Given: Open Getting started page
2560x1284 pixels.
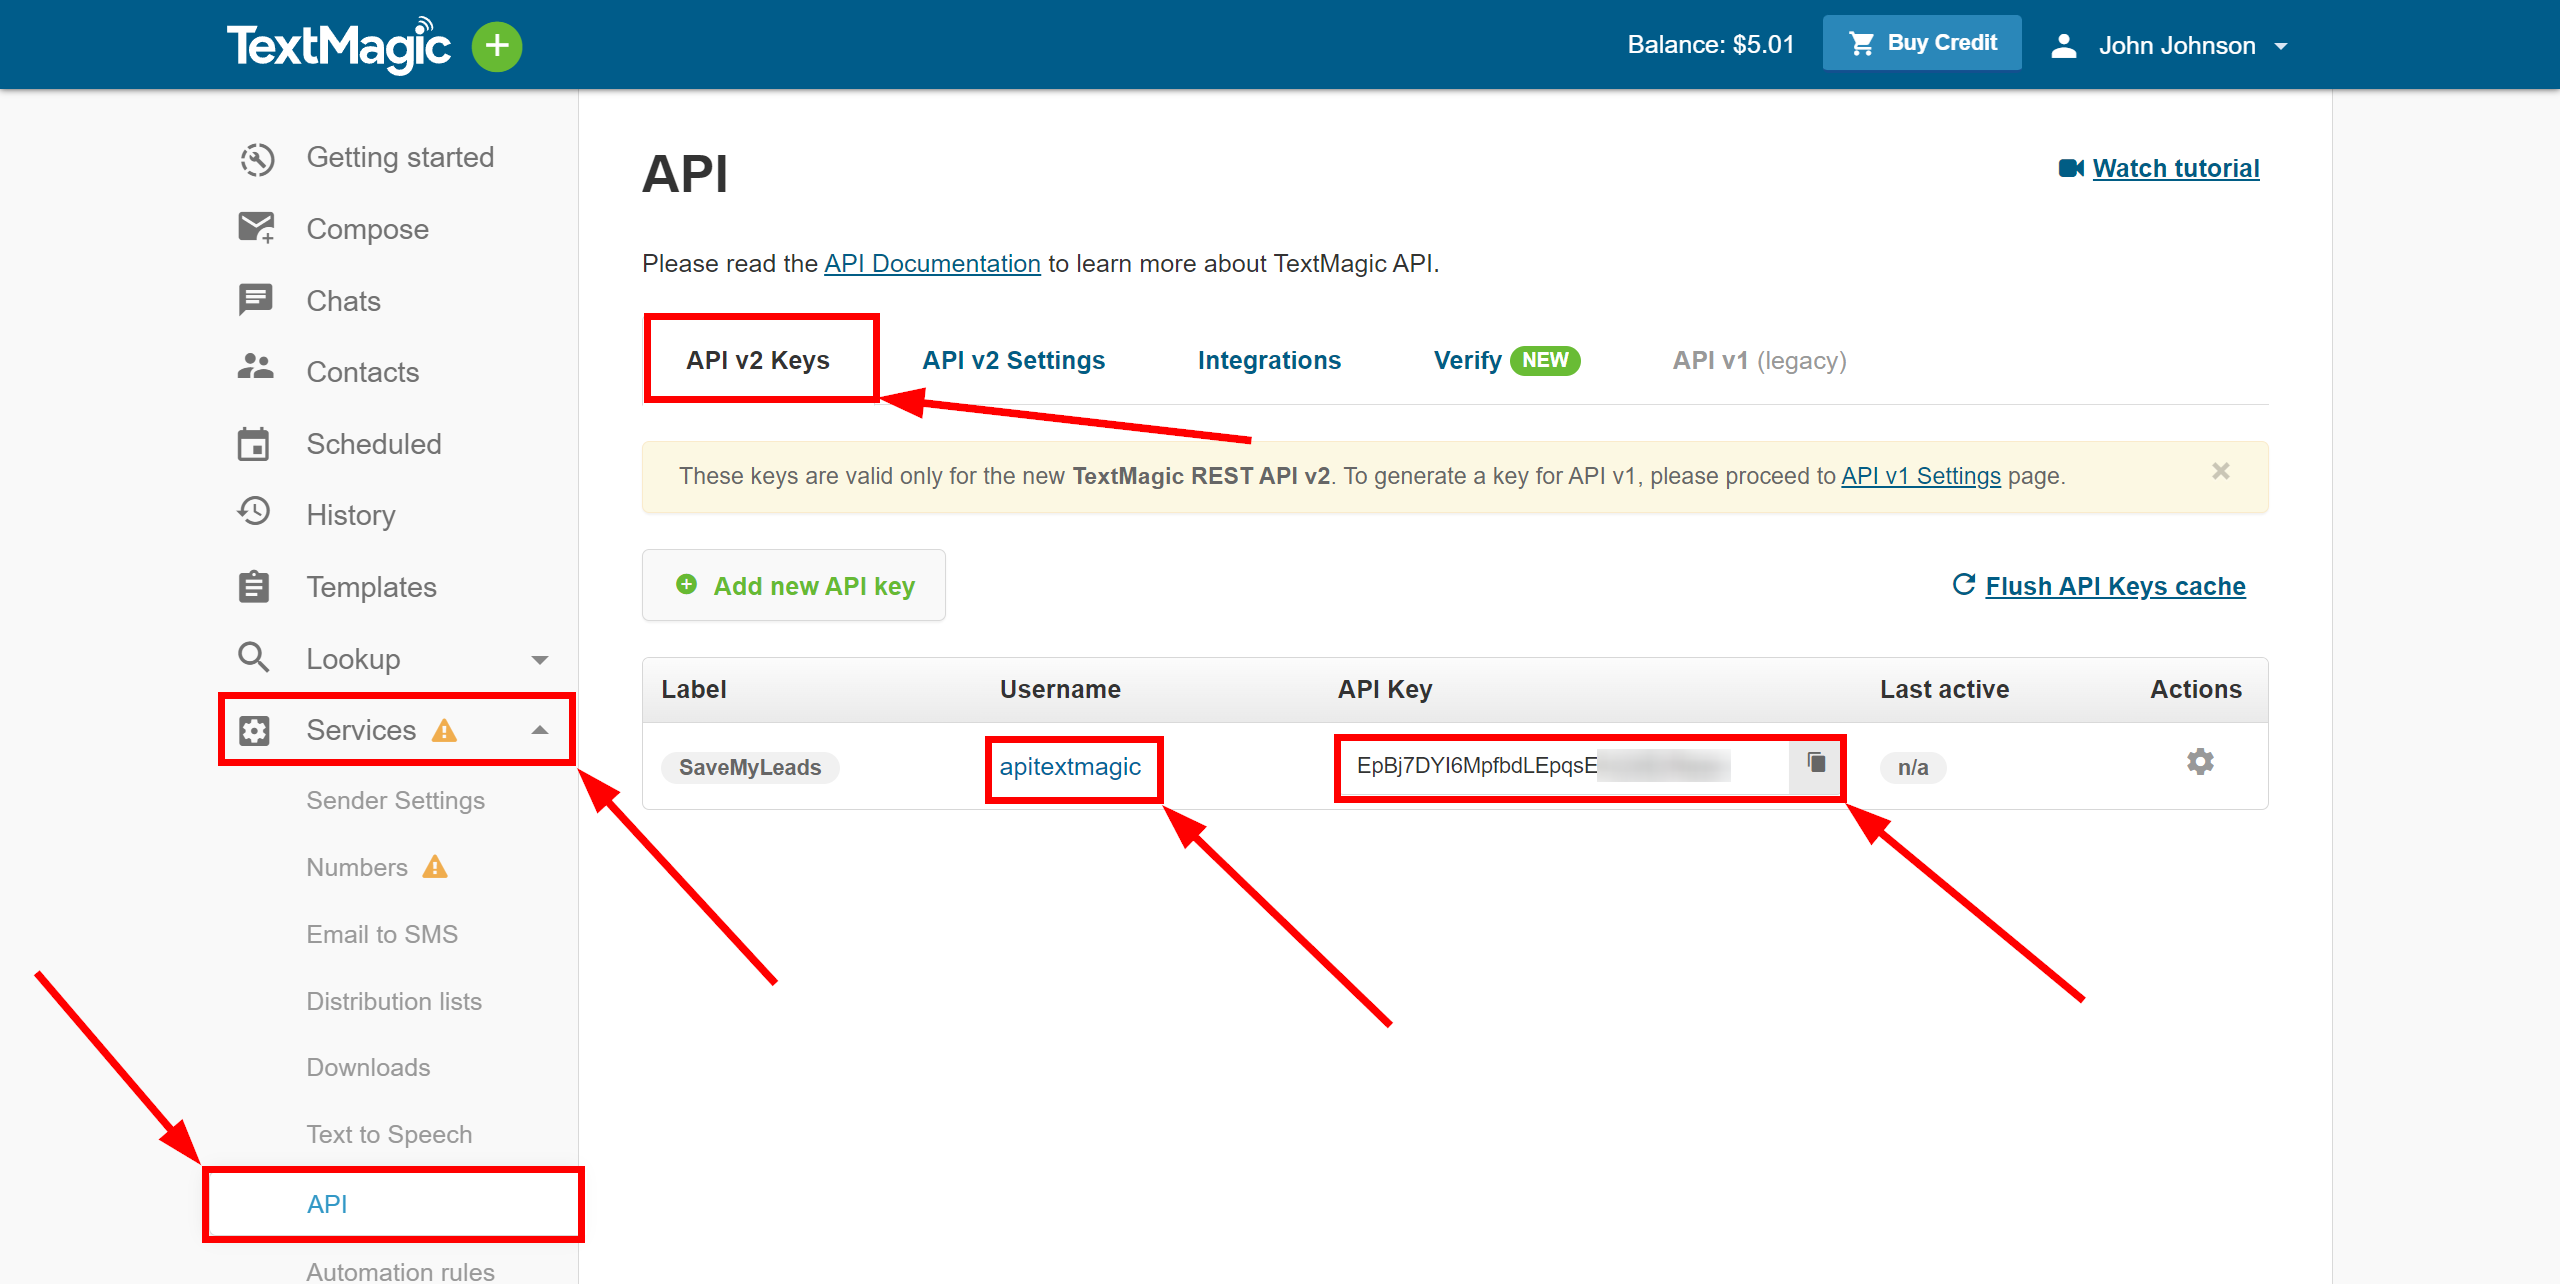Looking at the screenshot, I should coord(400,157).
